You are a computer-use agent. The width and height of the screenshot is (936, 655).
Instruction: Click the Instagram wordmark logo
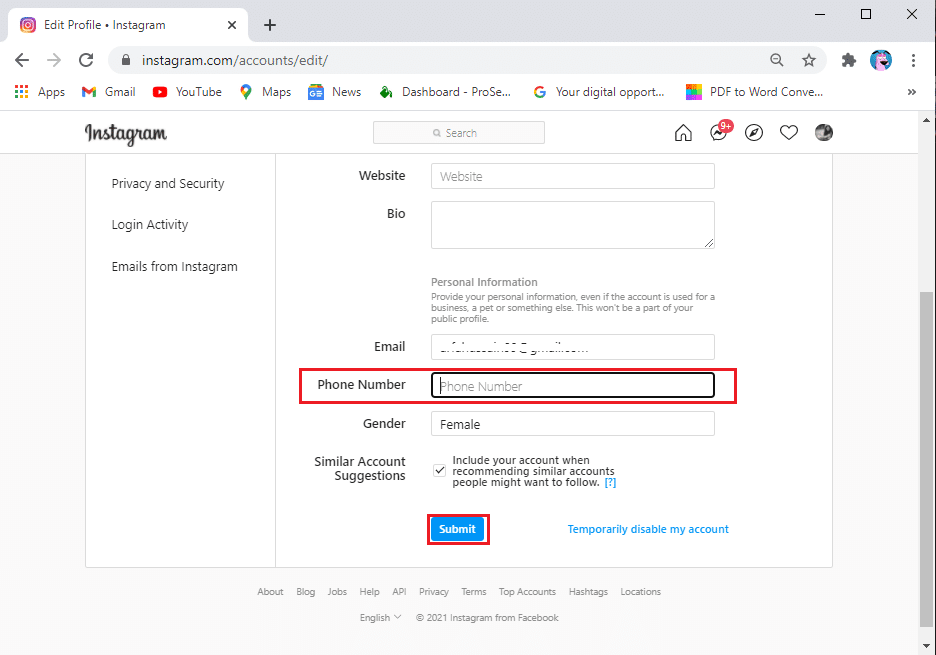coord(126,133)
